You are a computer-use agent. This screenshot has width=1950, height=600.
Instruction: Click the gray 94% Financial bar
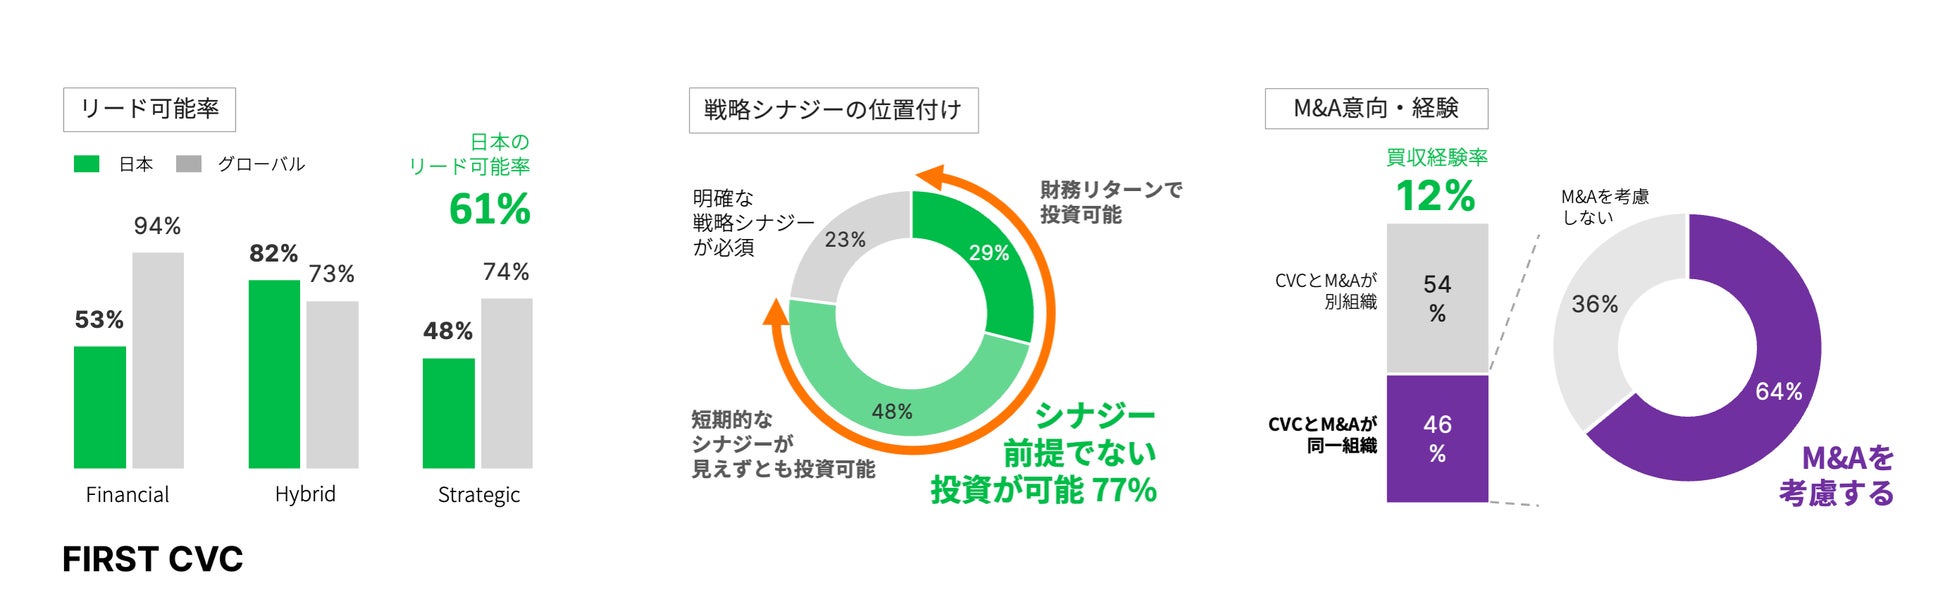[158, 360]
